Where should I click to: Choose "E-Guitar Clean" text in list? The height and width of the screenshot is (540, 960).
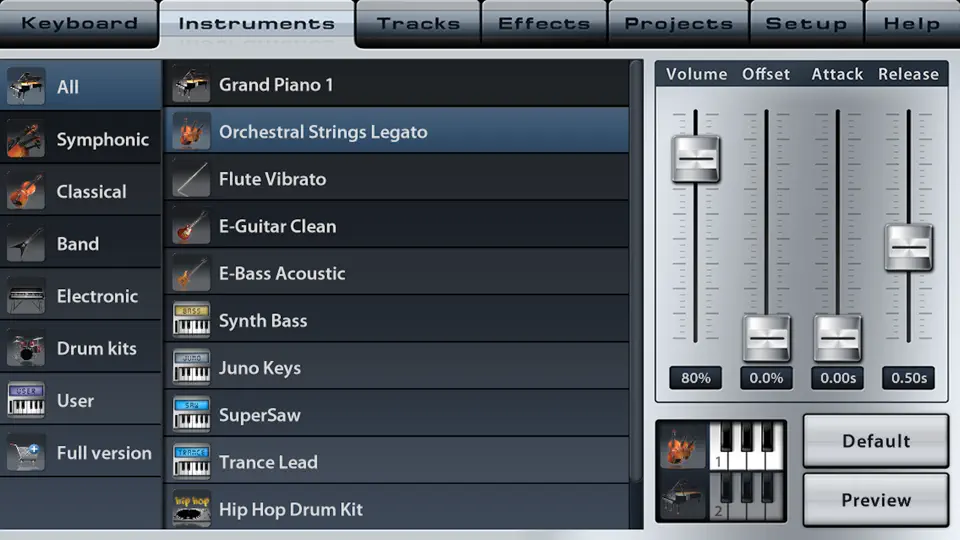[x=277, y=226]
